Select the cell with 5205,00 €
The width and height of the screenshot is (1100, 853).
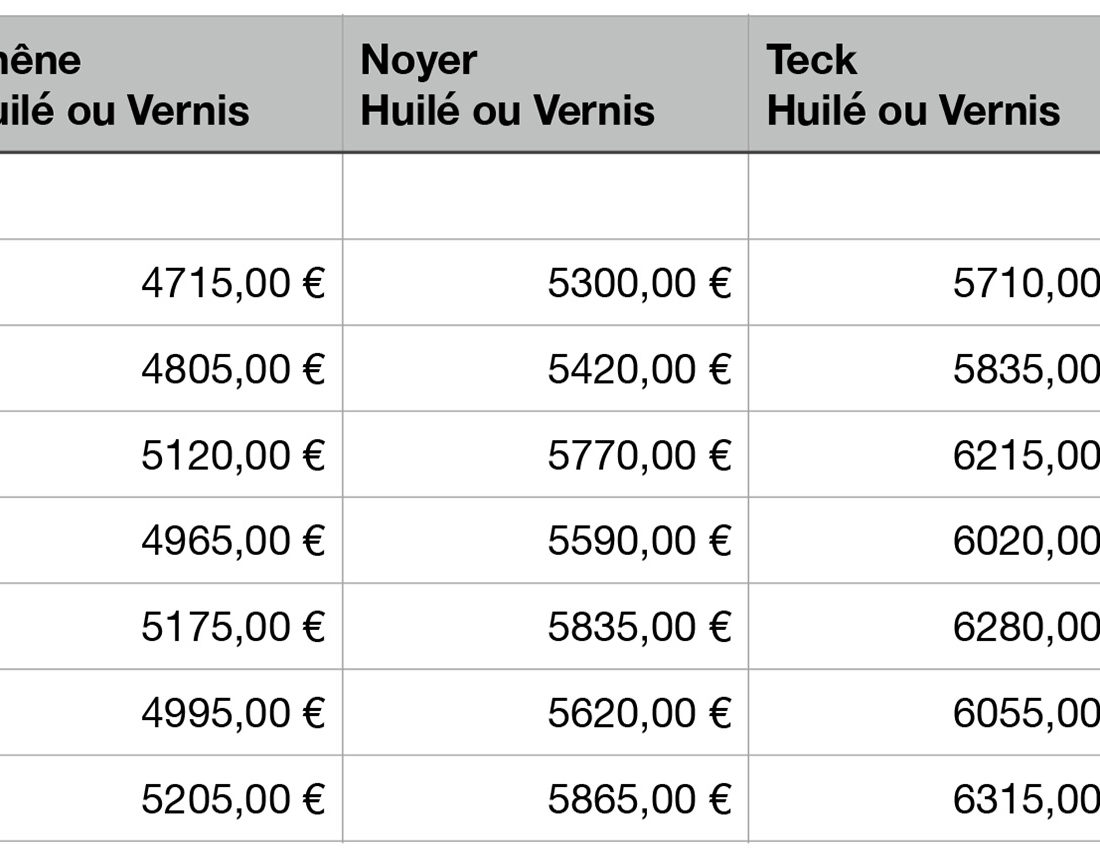(233, 799)
